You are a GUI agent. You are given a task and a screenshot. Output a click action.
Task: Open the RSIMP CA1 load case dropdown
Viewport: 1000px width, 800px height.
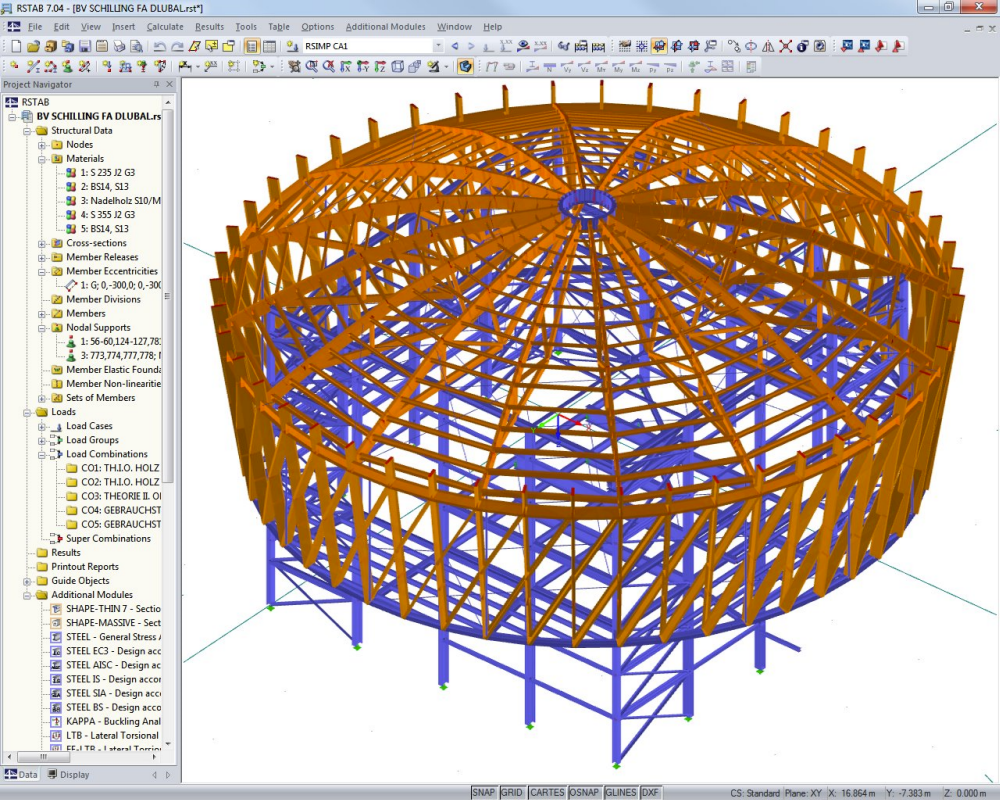pyautogui.click(x=438, y=46)
